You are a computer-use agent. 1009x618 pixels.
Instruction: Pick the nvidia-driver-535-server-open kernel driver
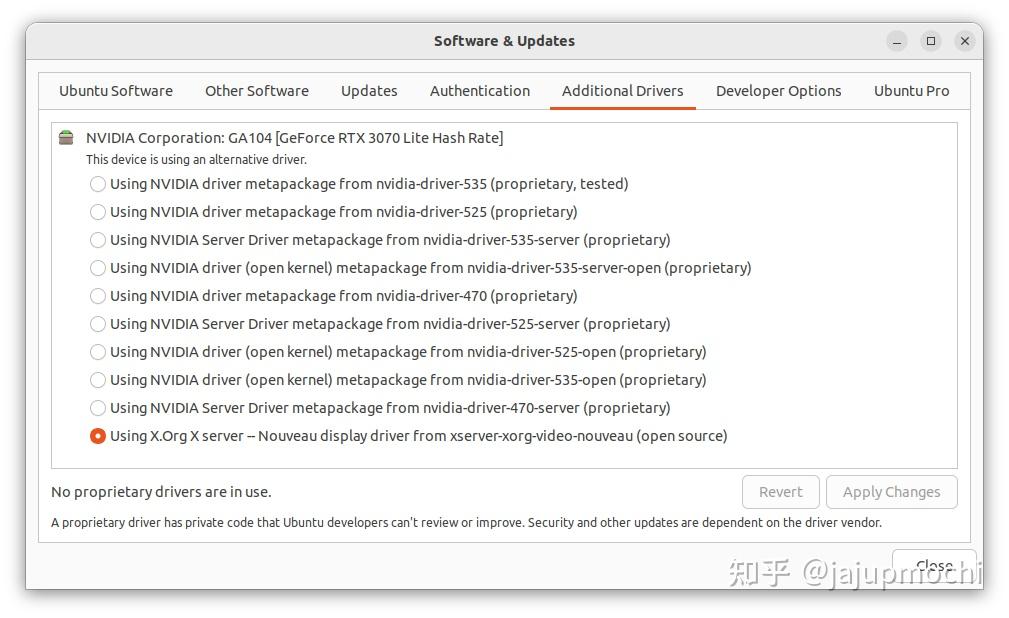coord(97,268)
